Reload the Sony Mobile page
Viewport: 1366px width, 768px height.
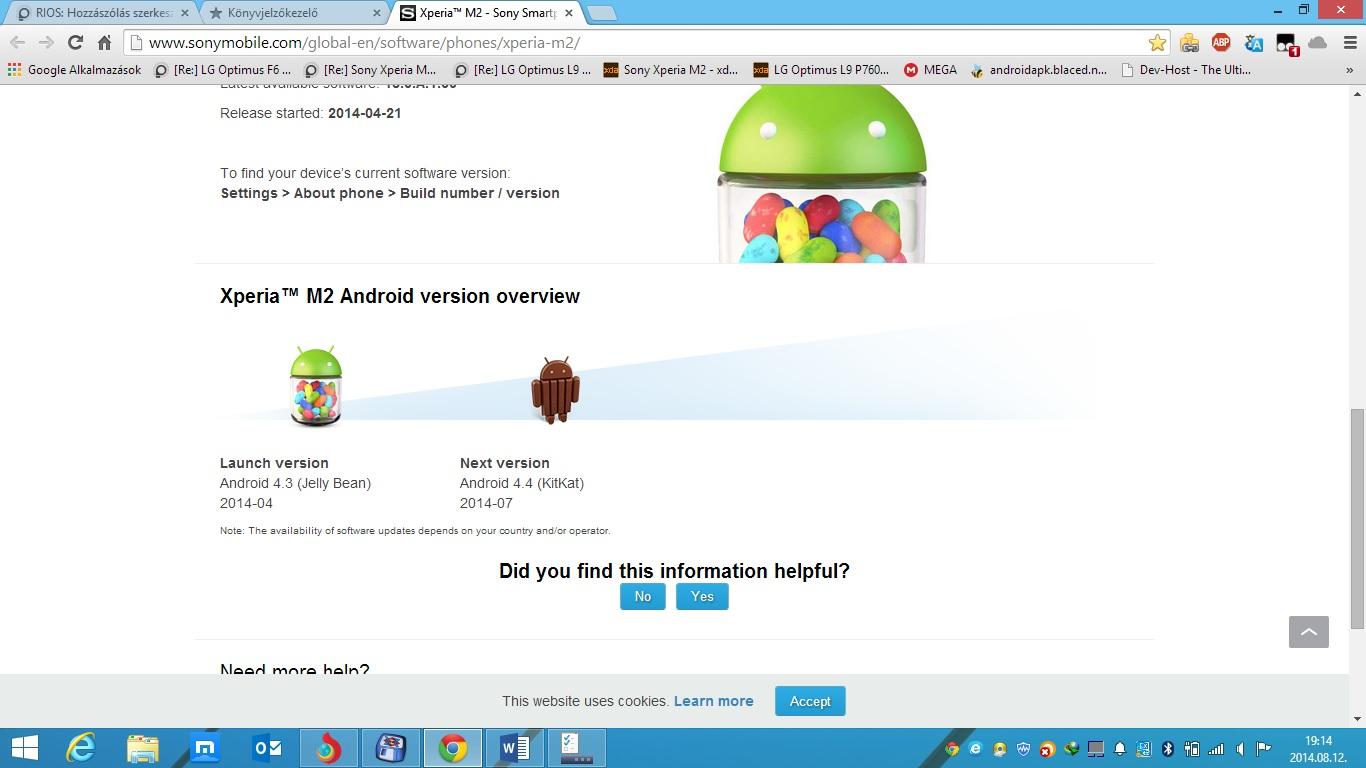[x=75, y=42]
